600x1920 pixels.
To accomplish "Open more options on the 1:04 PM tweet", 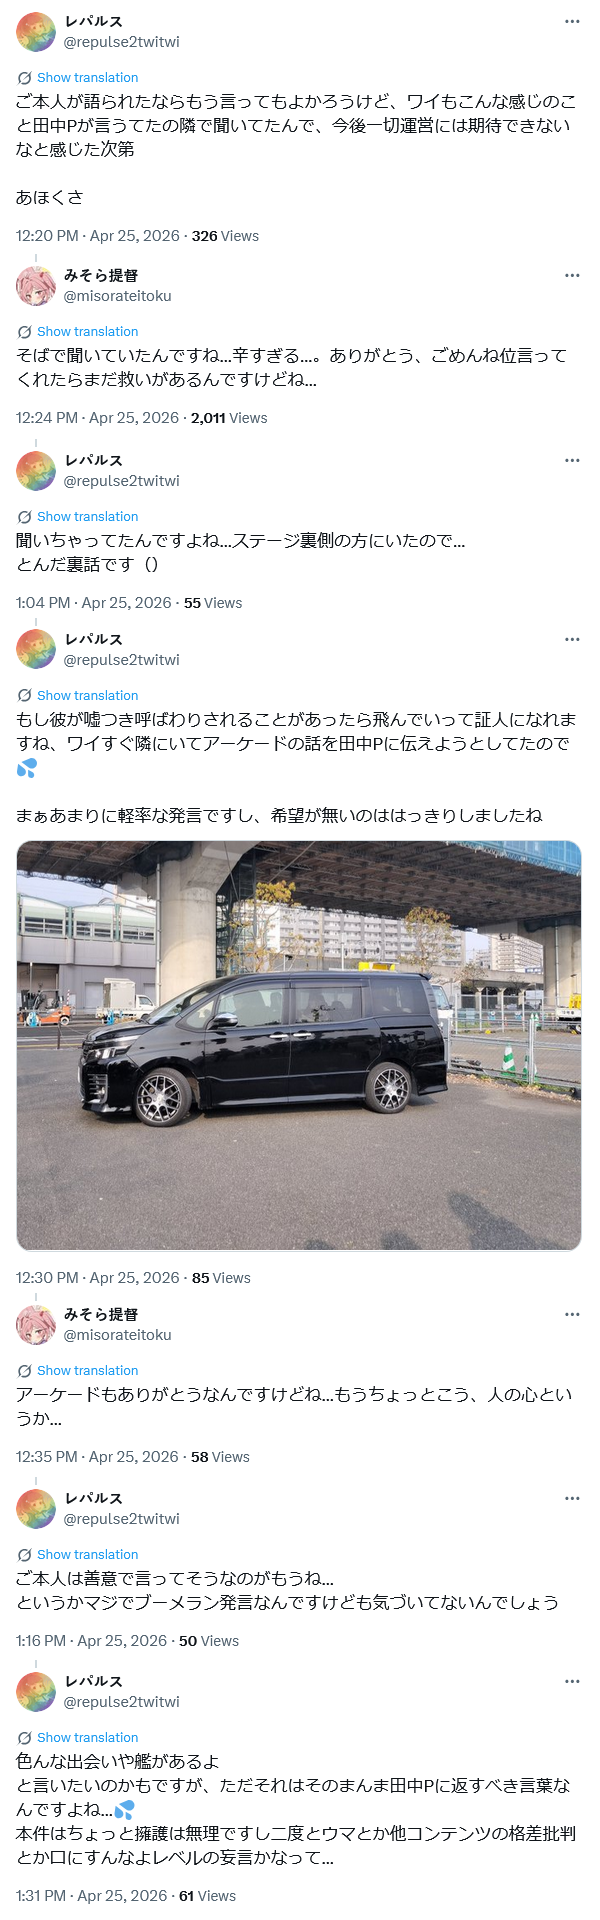I will pyautogui.click(x=572, y=460).
